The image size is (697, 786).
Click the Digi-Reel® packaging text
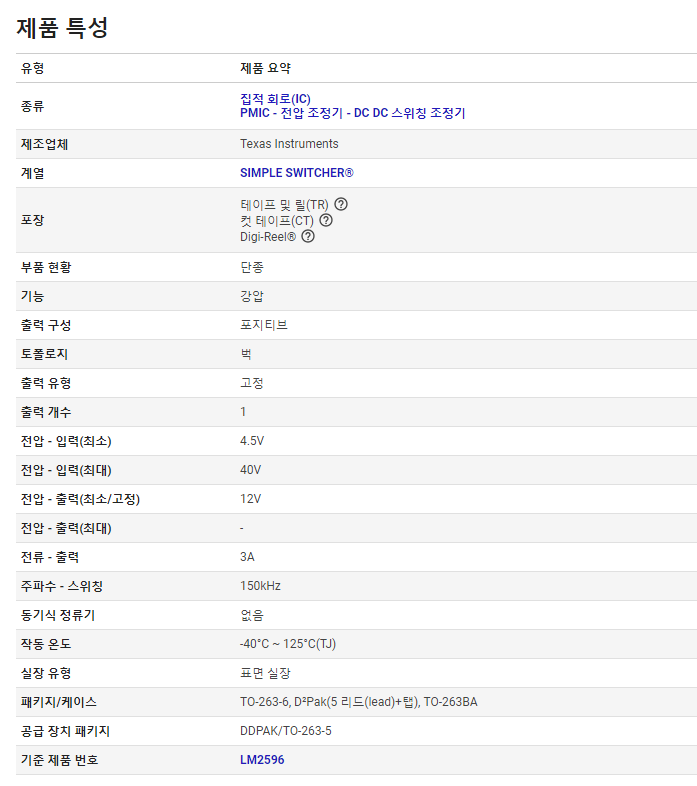coord(268,237)
